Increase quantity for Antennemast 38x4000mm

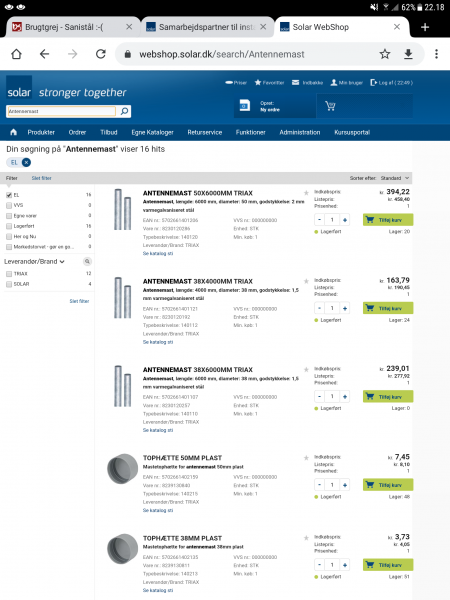coord(345,308)
